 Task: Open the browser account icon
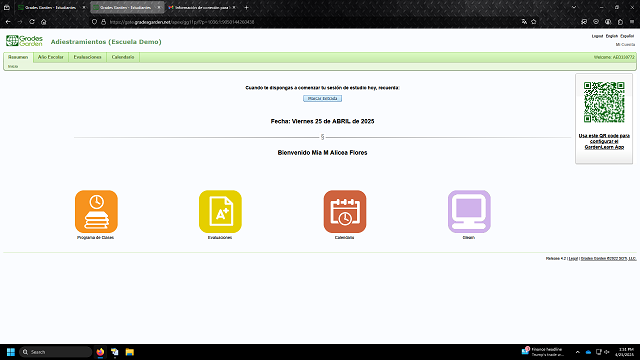coord(608,22)
